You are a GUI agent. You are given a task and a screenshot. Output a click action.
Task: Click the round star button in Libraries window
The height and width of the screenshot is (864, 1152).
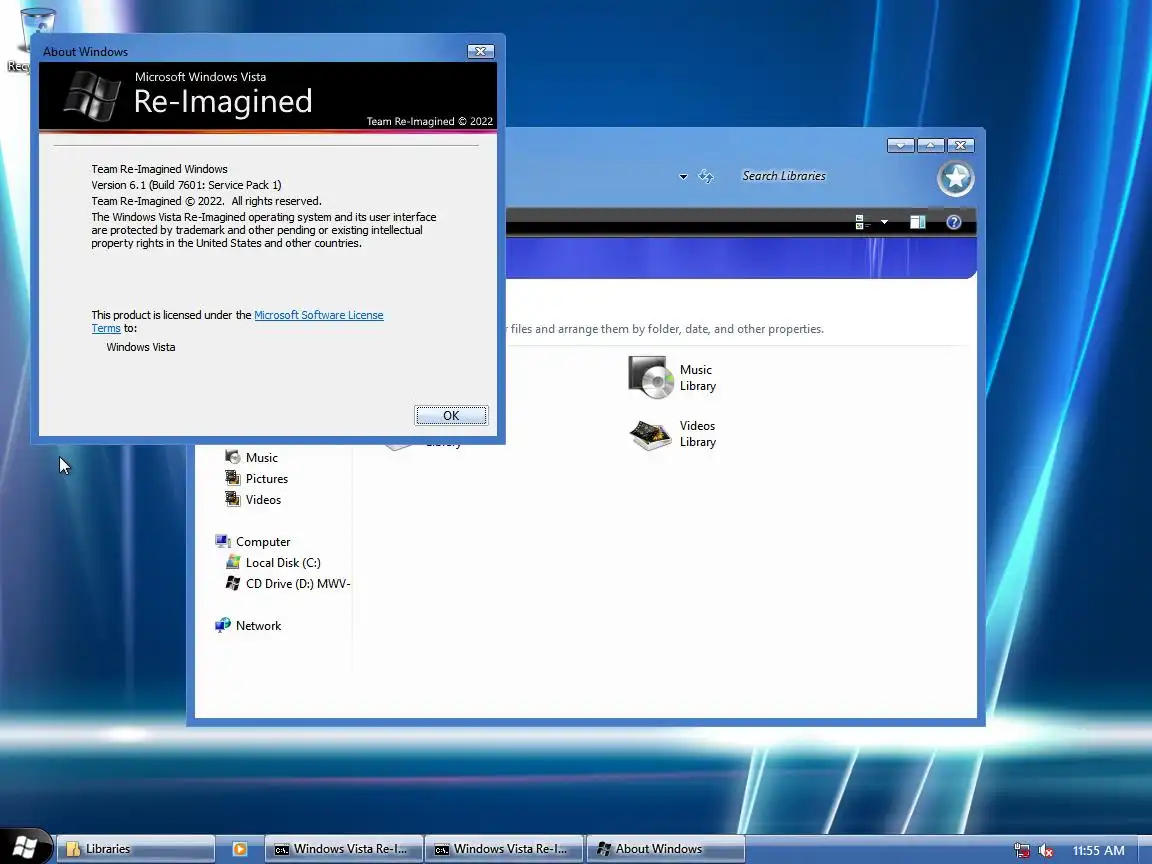pyautogui.click(x=955, y=178)
